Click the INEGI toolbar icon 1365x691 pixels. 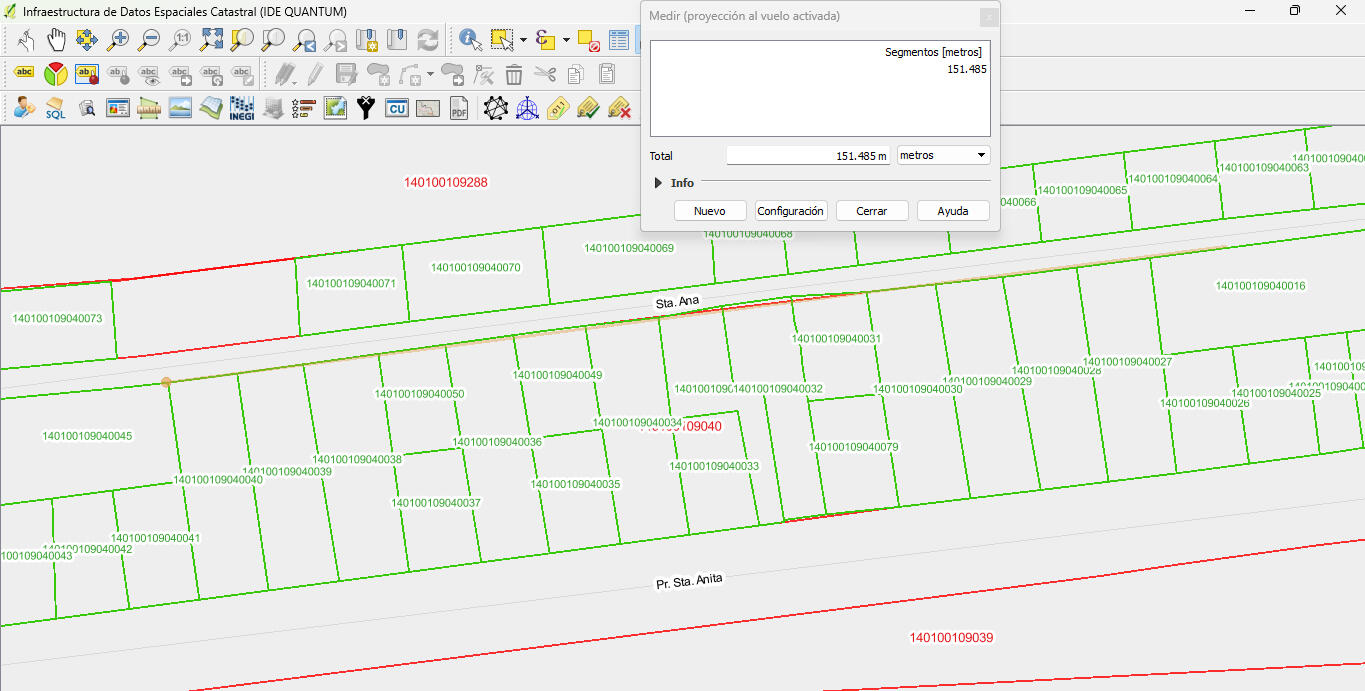241,108
